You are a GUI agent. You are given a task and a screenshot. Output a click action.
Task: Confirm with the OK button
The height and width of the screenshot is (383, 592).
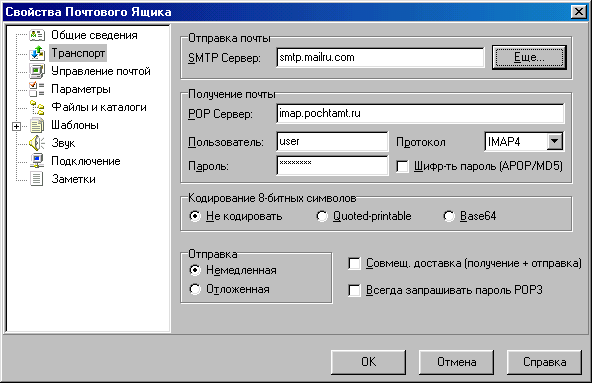[368, 362]
